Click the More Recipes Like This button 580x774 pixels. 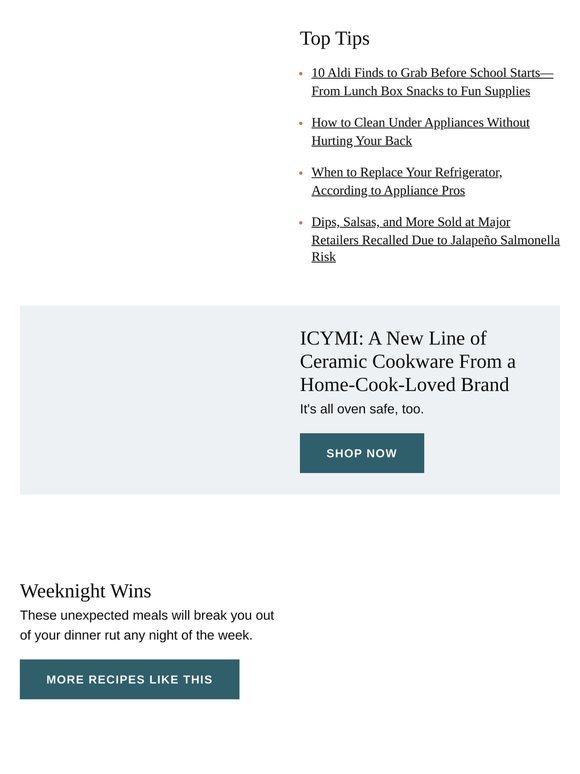[x=129, y=679]
